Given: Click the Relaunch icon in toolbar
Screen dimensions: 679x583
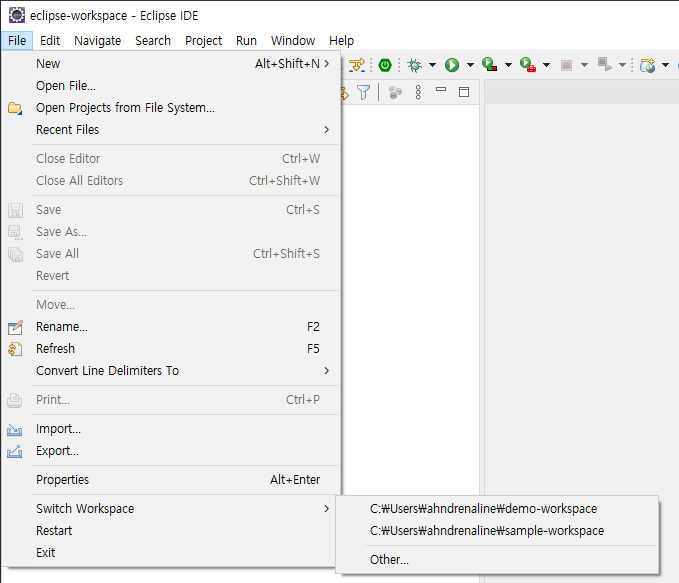Looking at the screenshot, I should [605, 65].
